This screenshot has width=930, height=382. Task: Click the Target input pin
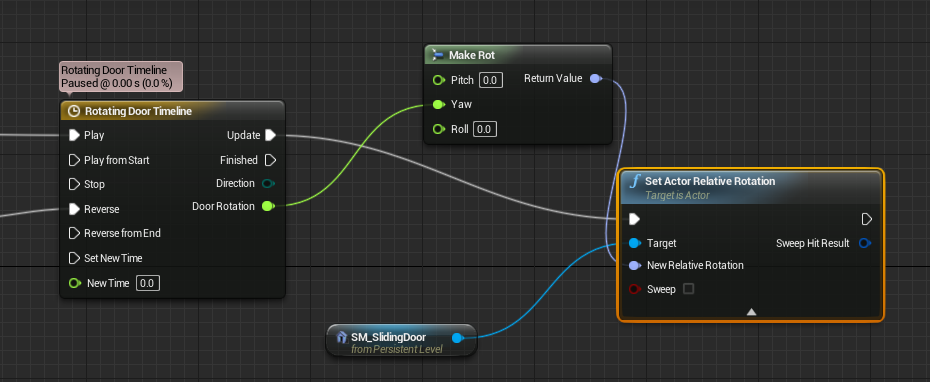click(x=635, y=243)
